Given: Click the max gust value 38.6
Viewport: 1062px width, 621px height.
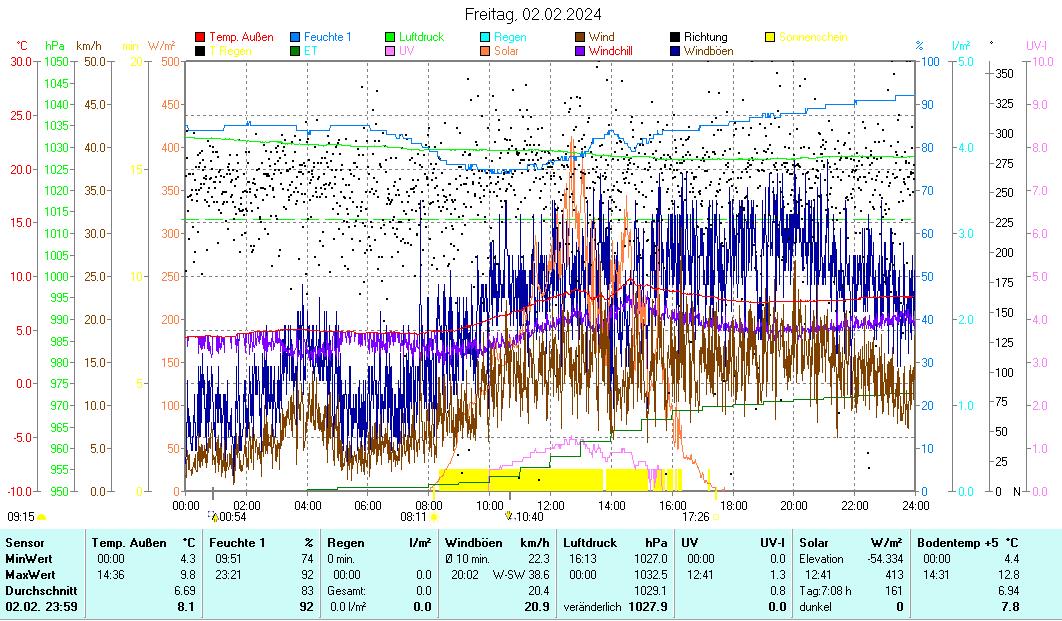Looking at the screenshot, I should coord(539,575).
